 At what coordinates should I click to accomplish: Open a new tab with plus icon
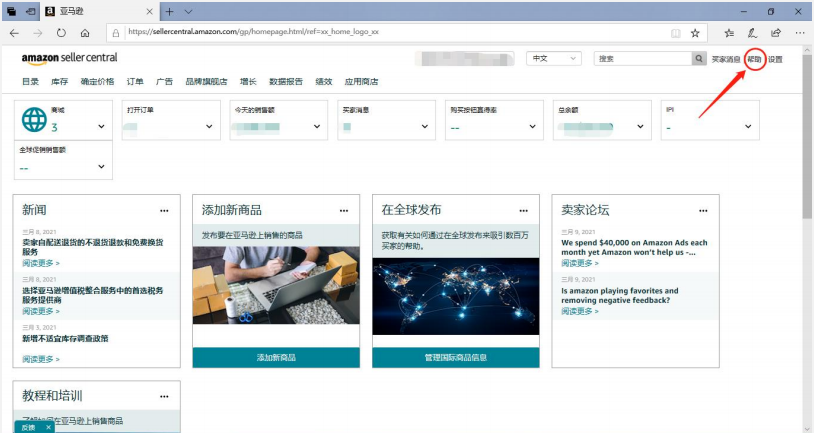click(x=170, y=11)
